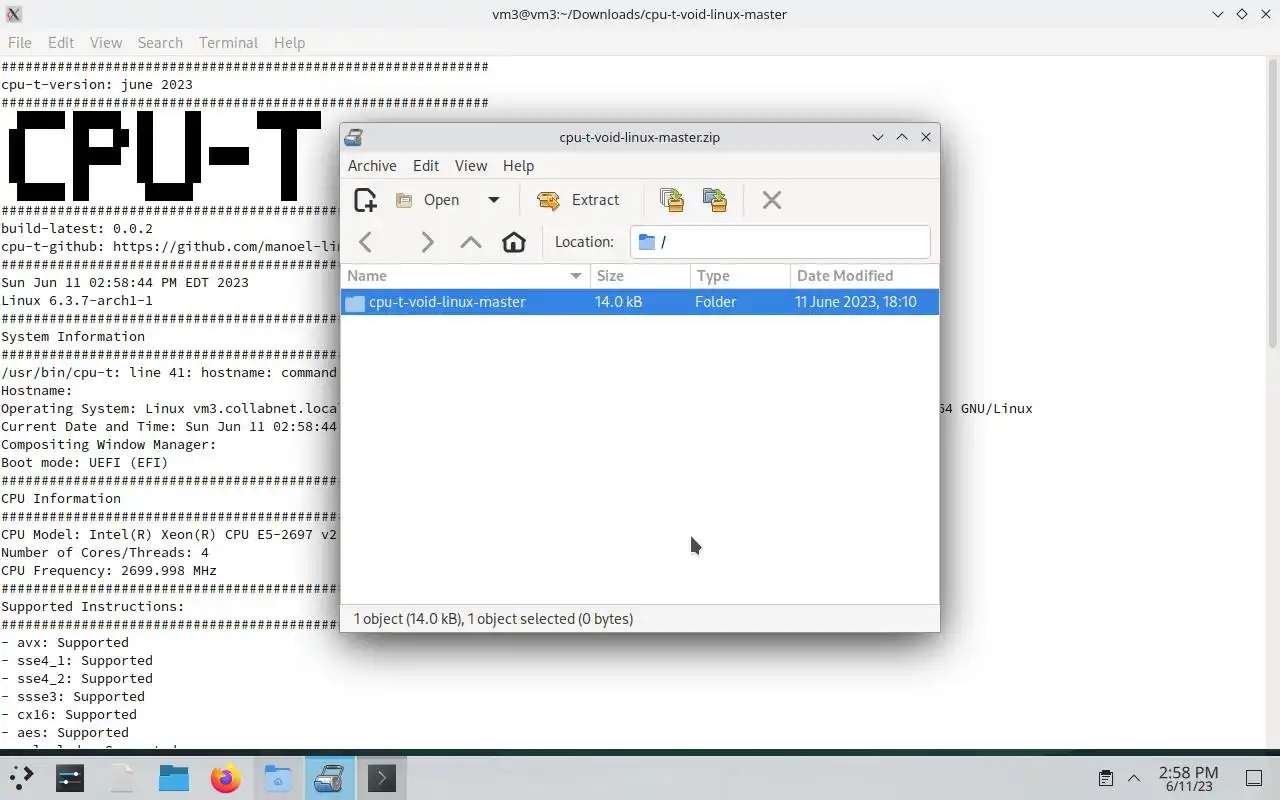Screen dimensions: 1280x800
Task: Click 'Boot mode: UEFI (EFI)' terminal line
Action: [85, 463]
